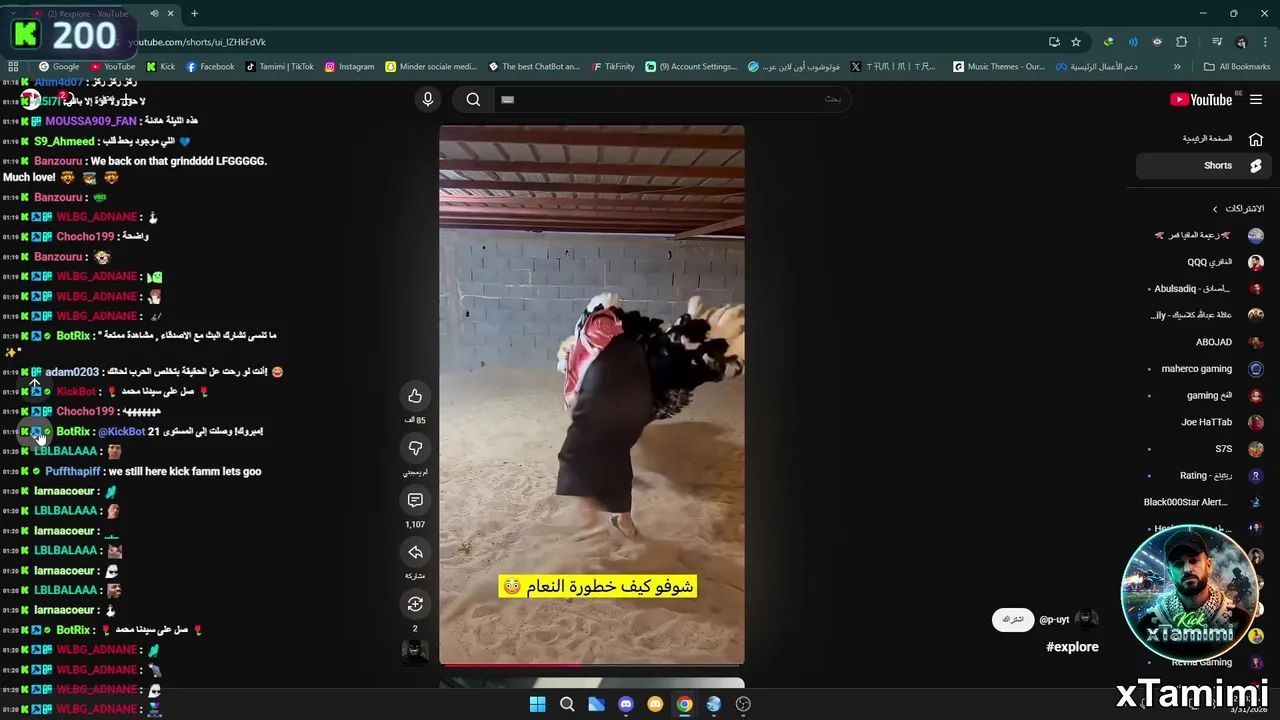Open the Facebook bookmark
Image resolution: width=1280 pixels, height=720 pixels.
click(210, 67)
